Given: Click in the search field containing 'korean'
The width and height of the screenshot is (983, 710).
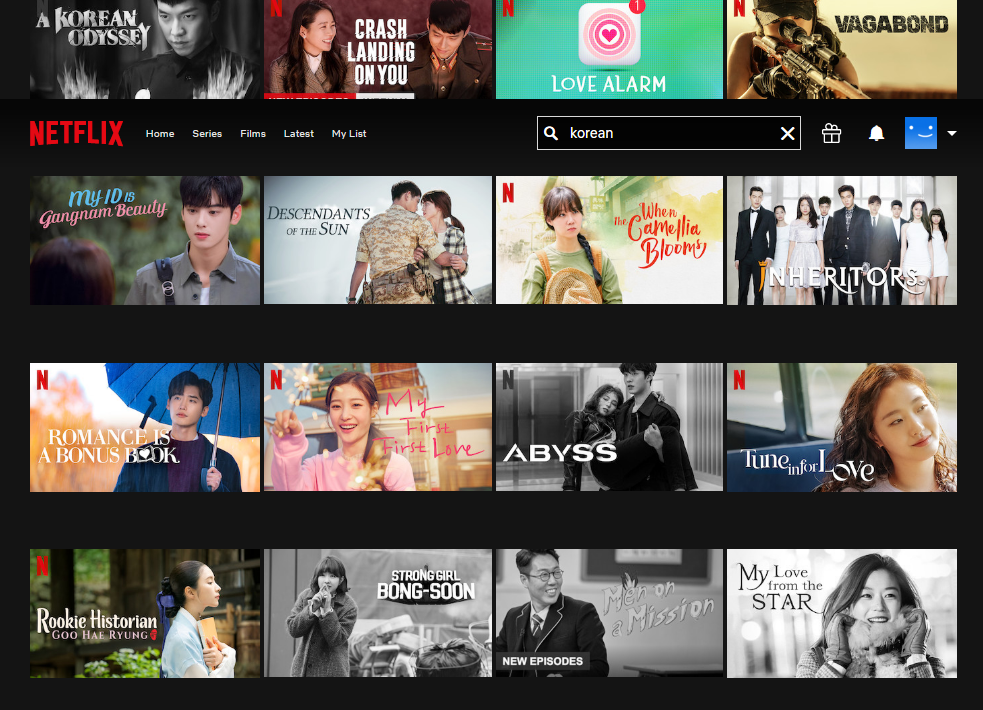Looking at the screenshot, I should [668, 133].
